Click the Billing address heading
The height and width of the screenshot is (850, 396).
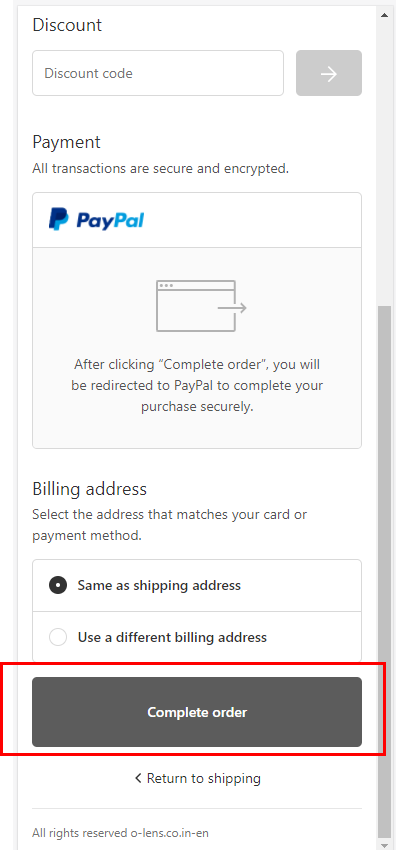coord(89,489)
